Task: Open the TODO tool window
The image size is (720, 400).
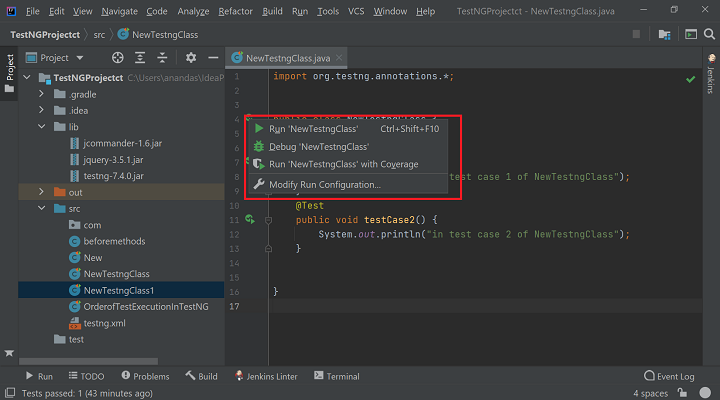Action: (x=86, y=376)
